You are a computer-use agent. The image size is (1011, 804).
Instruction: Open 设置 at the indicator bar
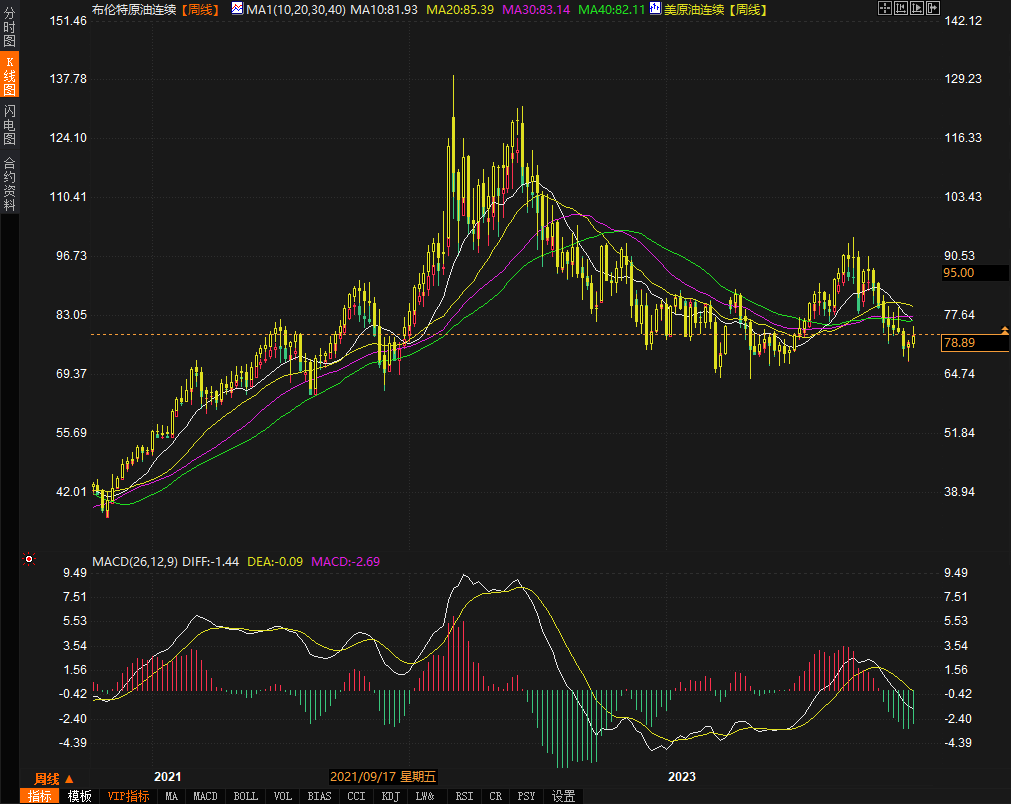point(564,796)
